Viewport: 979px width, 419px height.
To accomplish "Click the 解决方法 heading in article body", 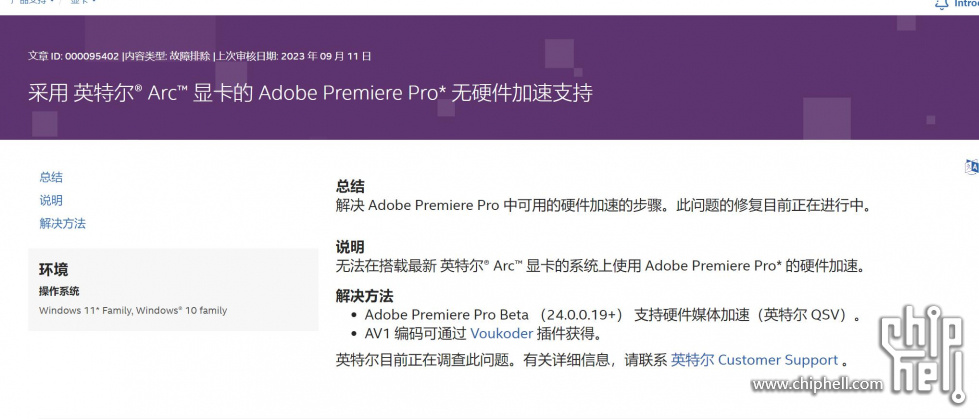I will tap(365, 297).
